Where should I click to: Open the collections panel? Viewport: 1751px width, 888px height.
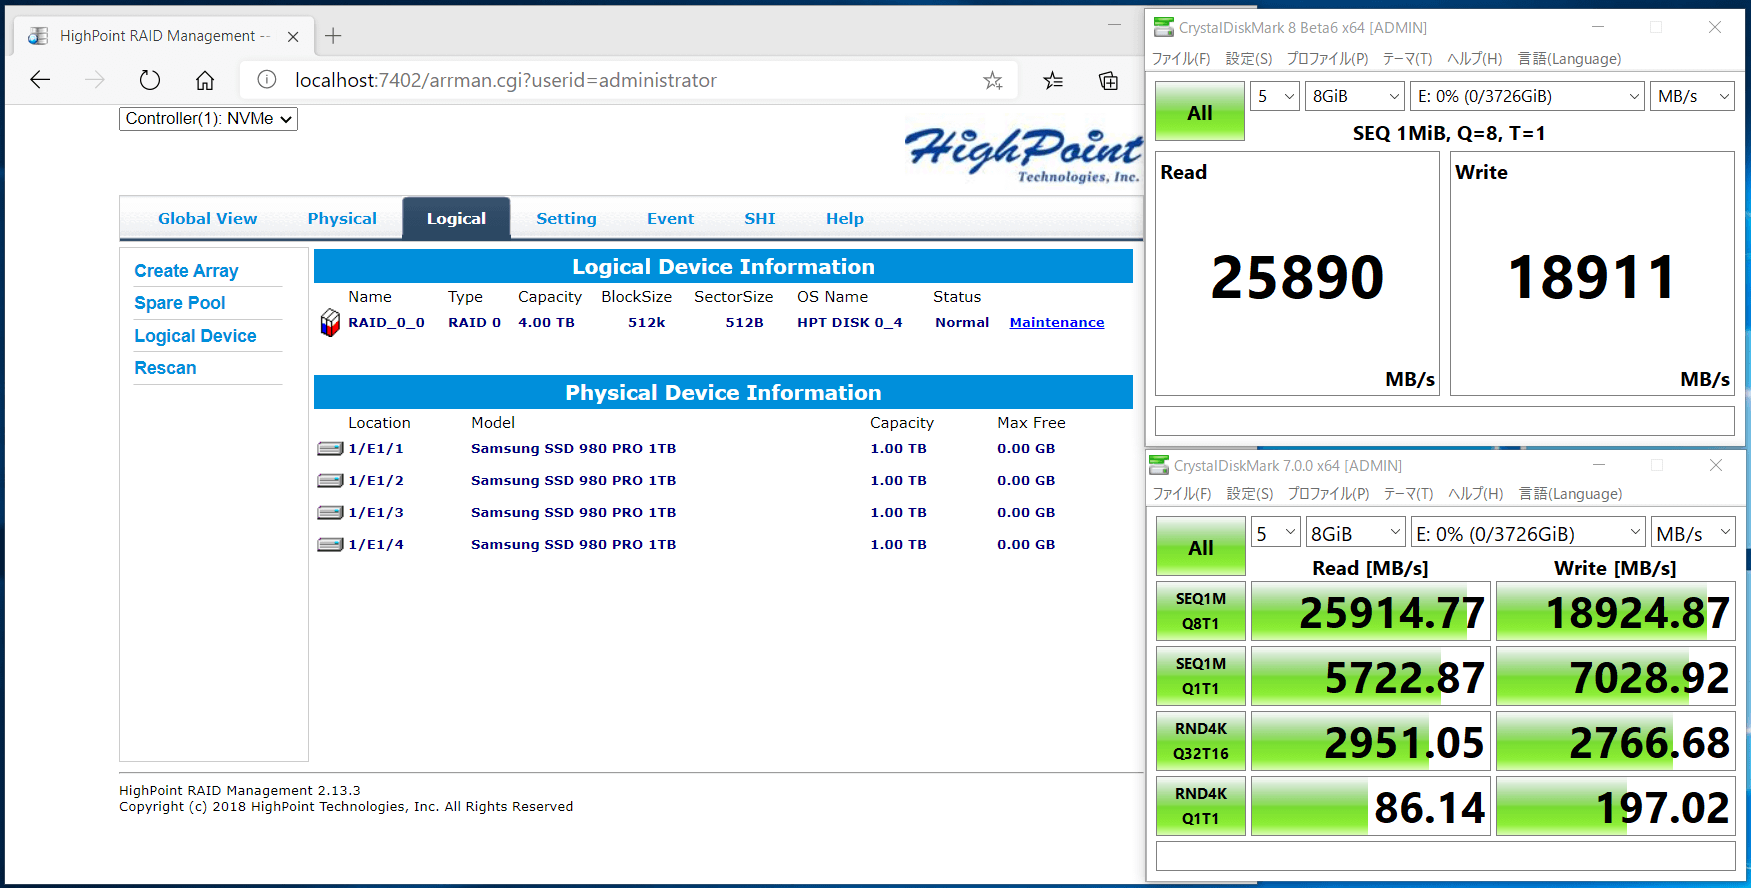pyautogui.click(x=1108, y=80)
